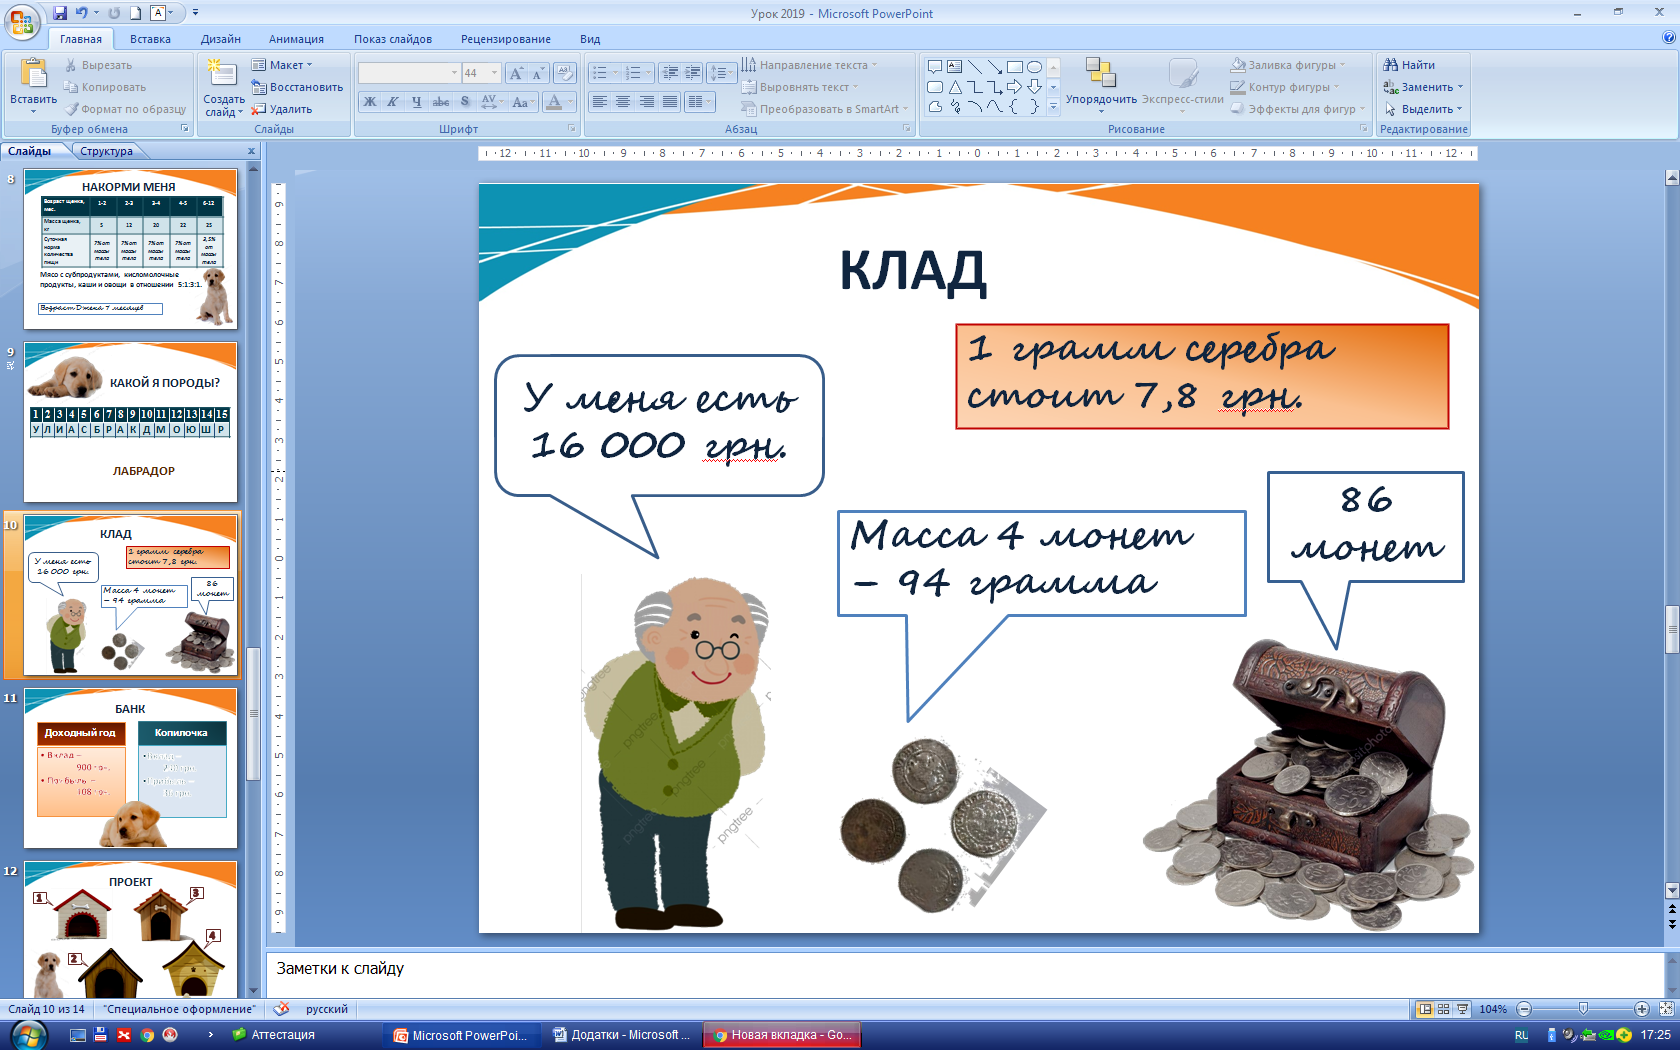Increase font size icon
This screenshot has height=1050, width=1680.
[x=515, y=73]
